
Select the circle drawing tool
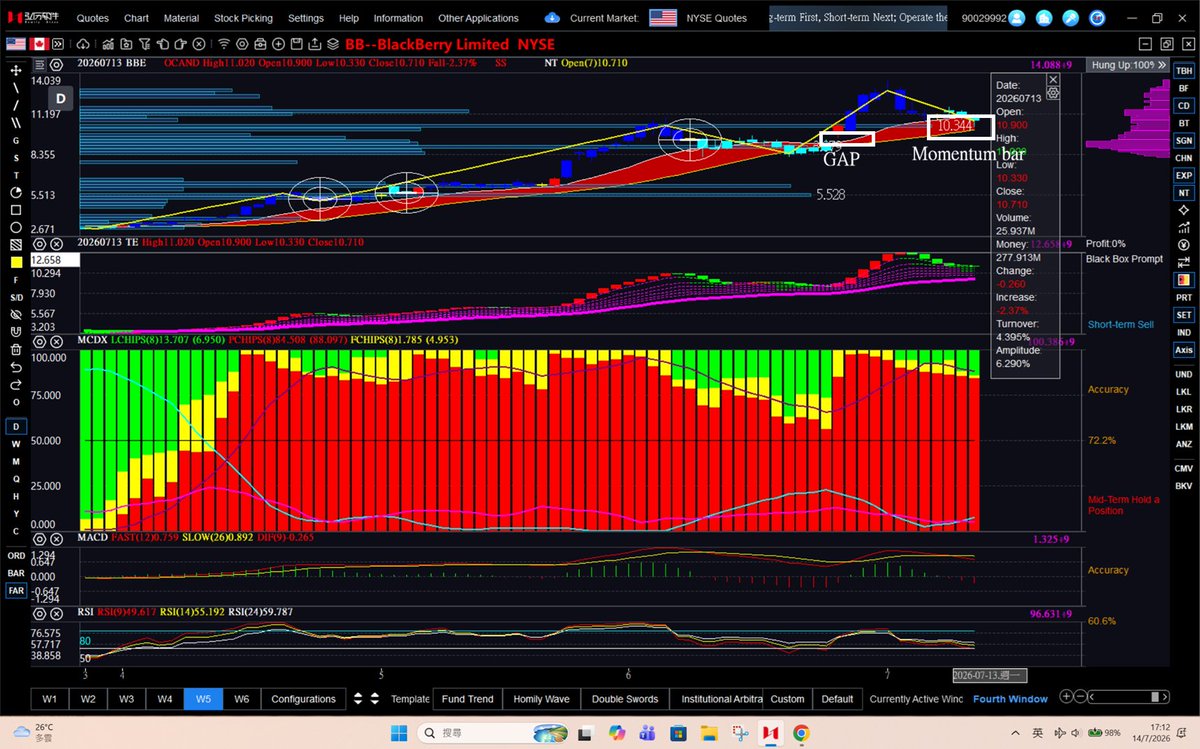[16, 227]
